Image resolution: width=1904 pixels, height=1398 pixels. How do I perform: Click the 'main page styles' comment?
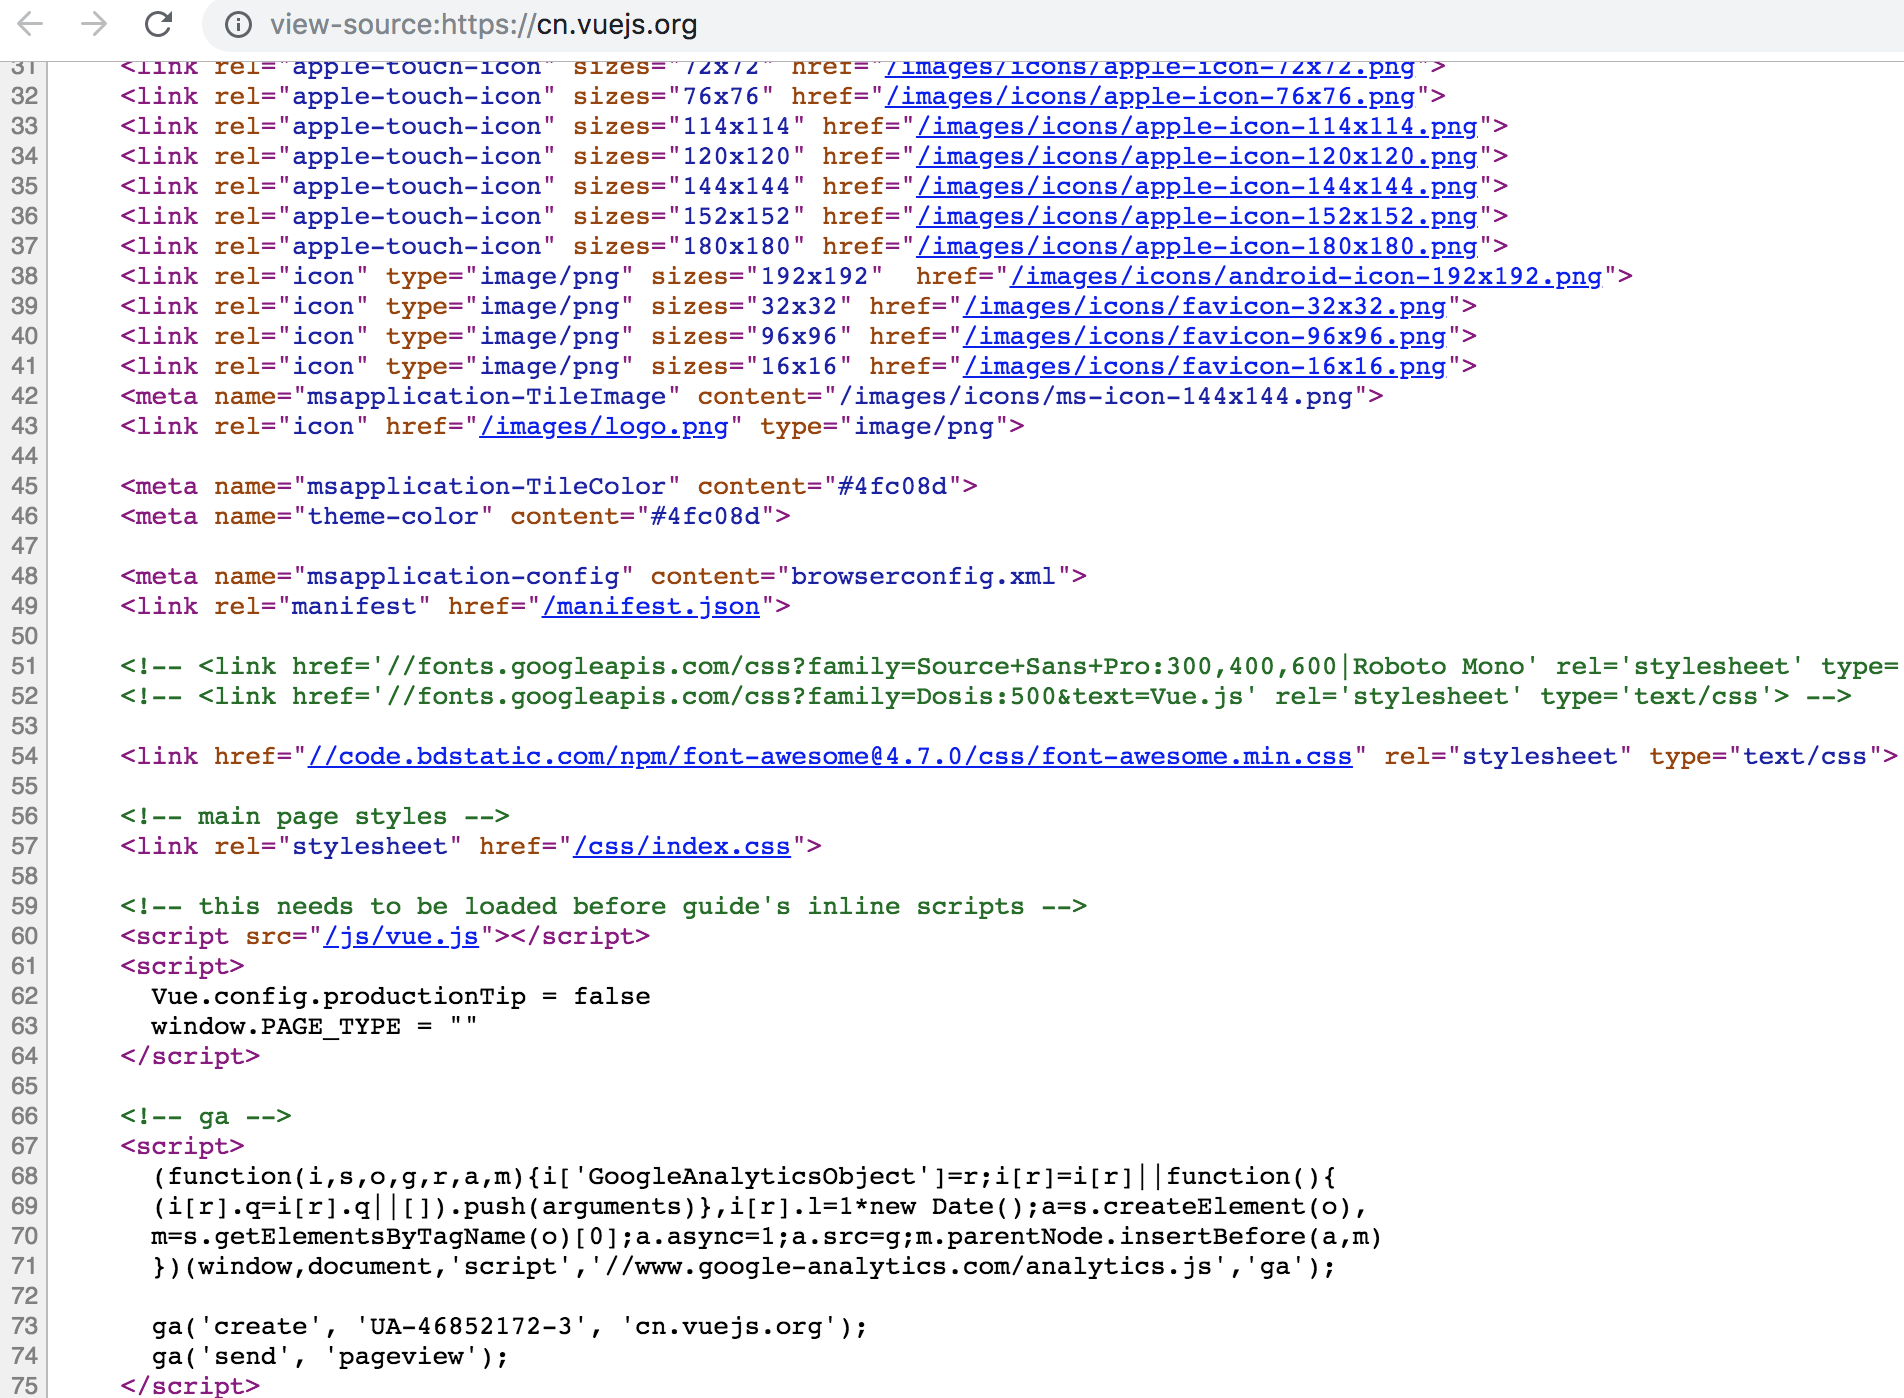point(315,817)
